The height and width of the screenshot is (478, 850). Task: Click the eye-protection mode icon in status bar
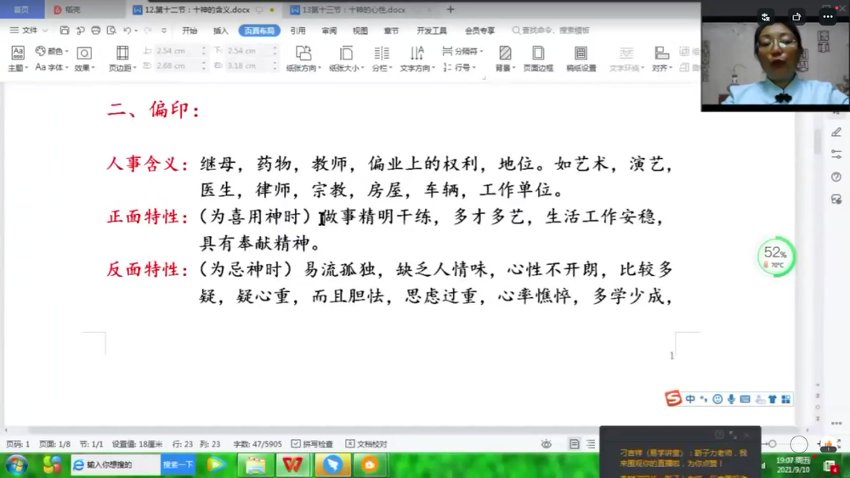tap(546, 444)
